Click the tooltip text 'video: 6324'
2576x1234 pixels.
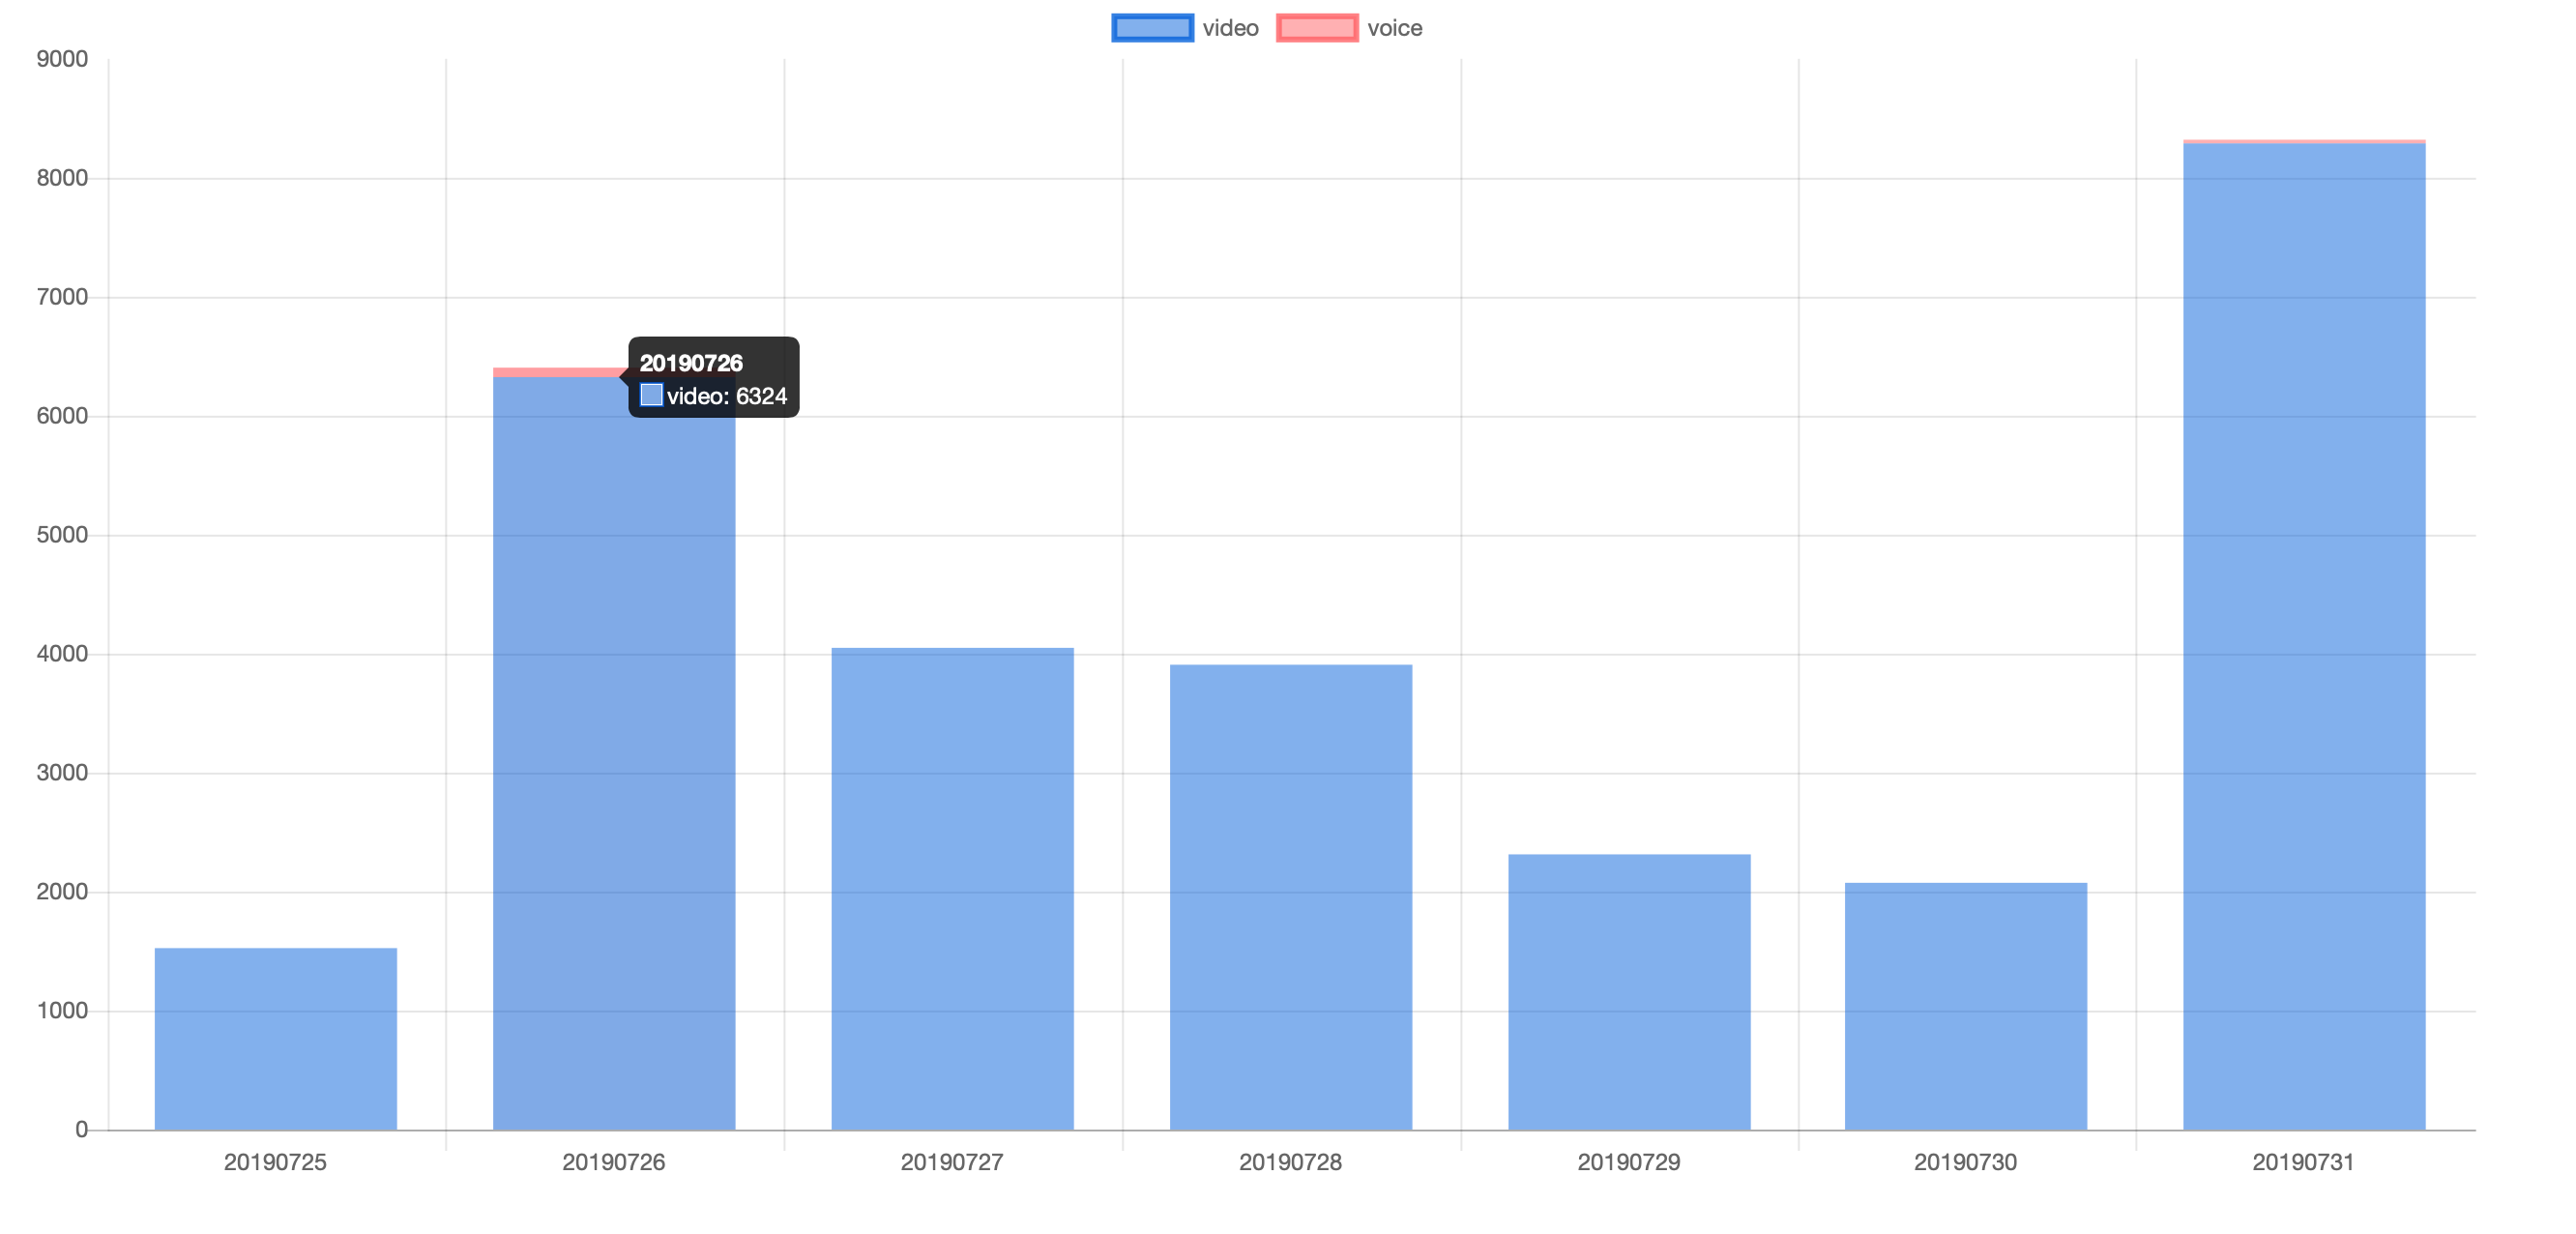coord(727,396)
